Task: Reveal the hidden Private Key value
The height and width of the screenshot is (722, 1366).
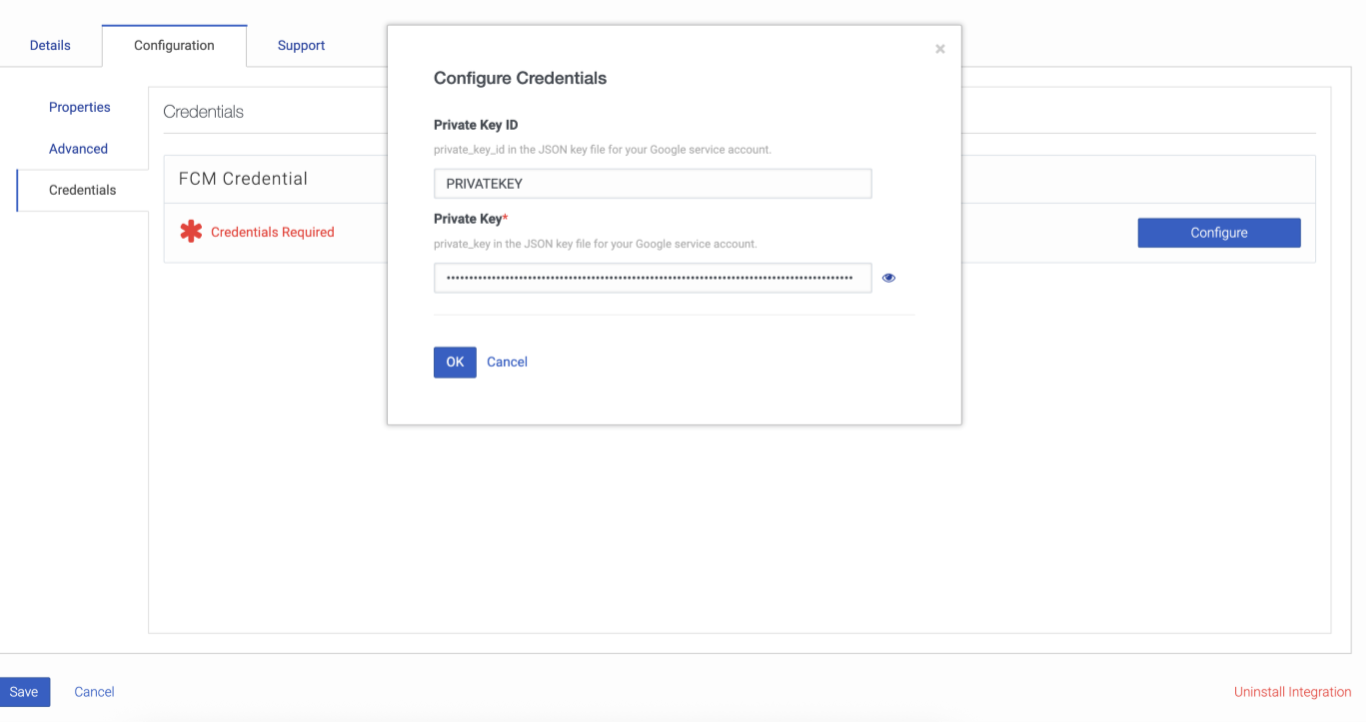Action: click(x=889, y=278)
